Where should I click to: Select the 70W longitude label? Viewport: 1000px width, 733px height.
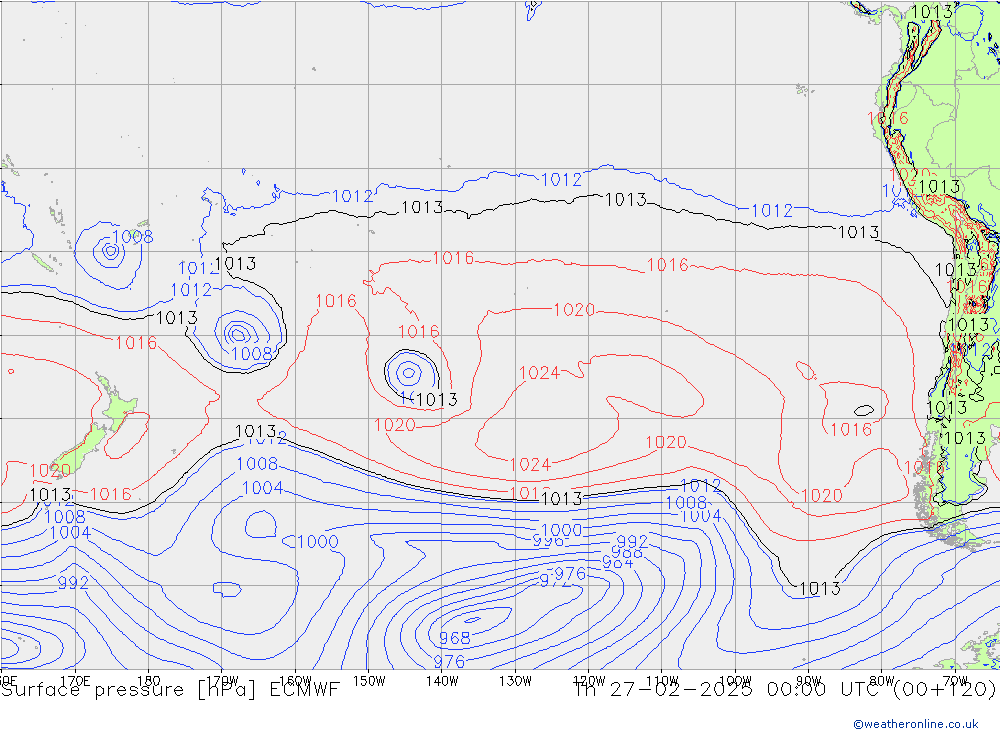tap(955, 681)
